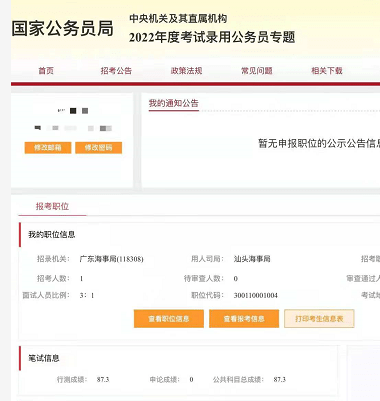Click the 招考人数 label
Image resolution: width=380 pixels, height=401 pixels.
(53, 278)
